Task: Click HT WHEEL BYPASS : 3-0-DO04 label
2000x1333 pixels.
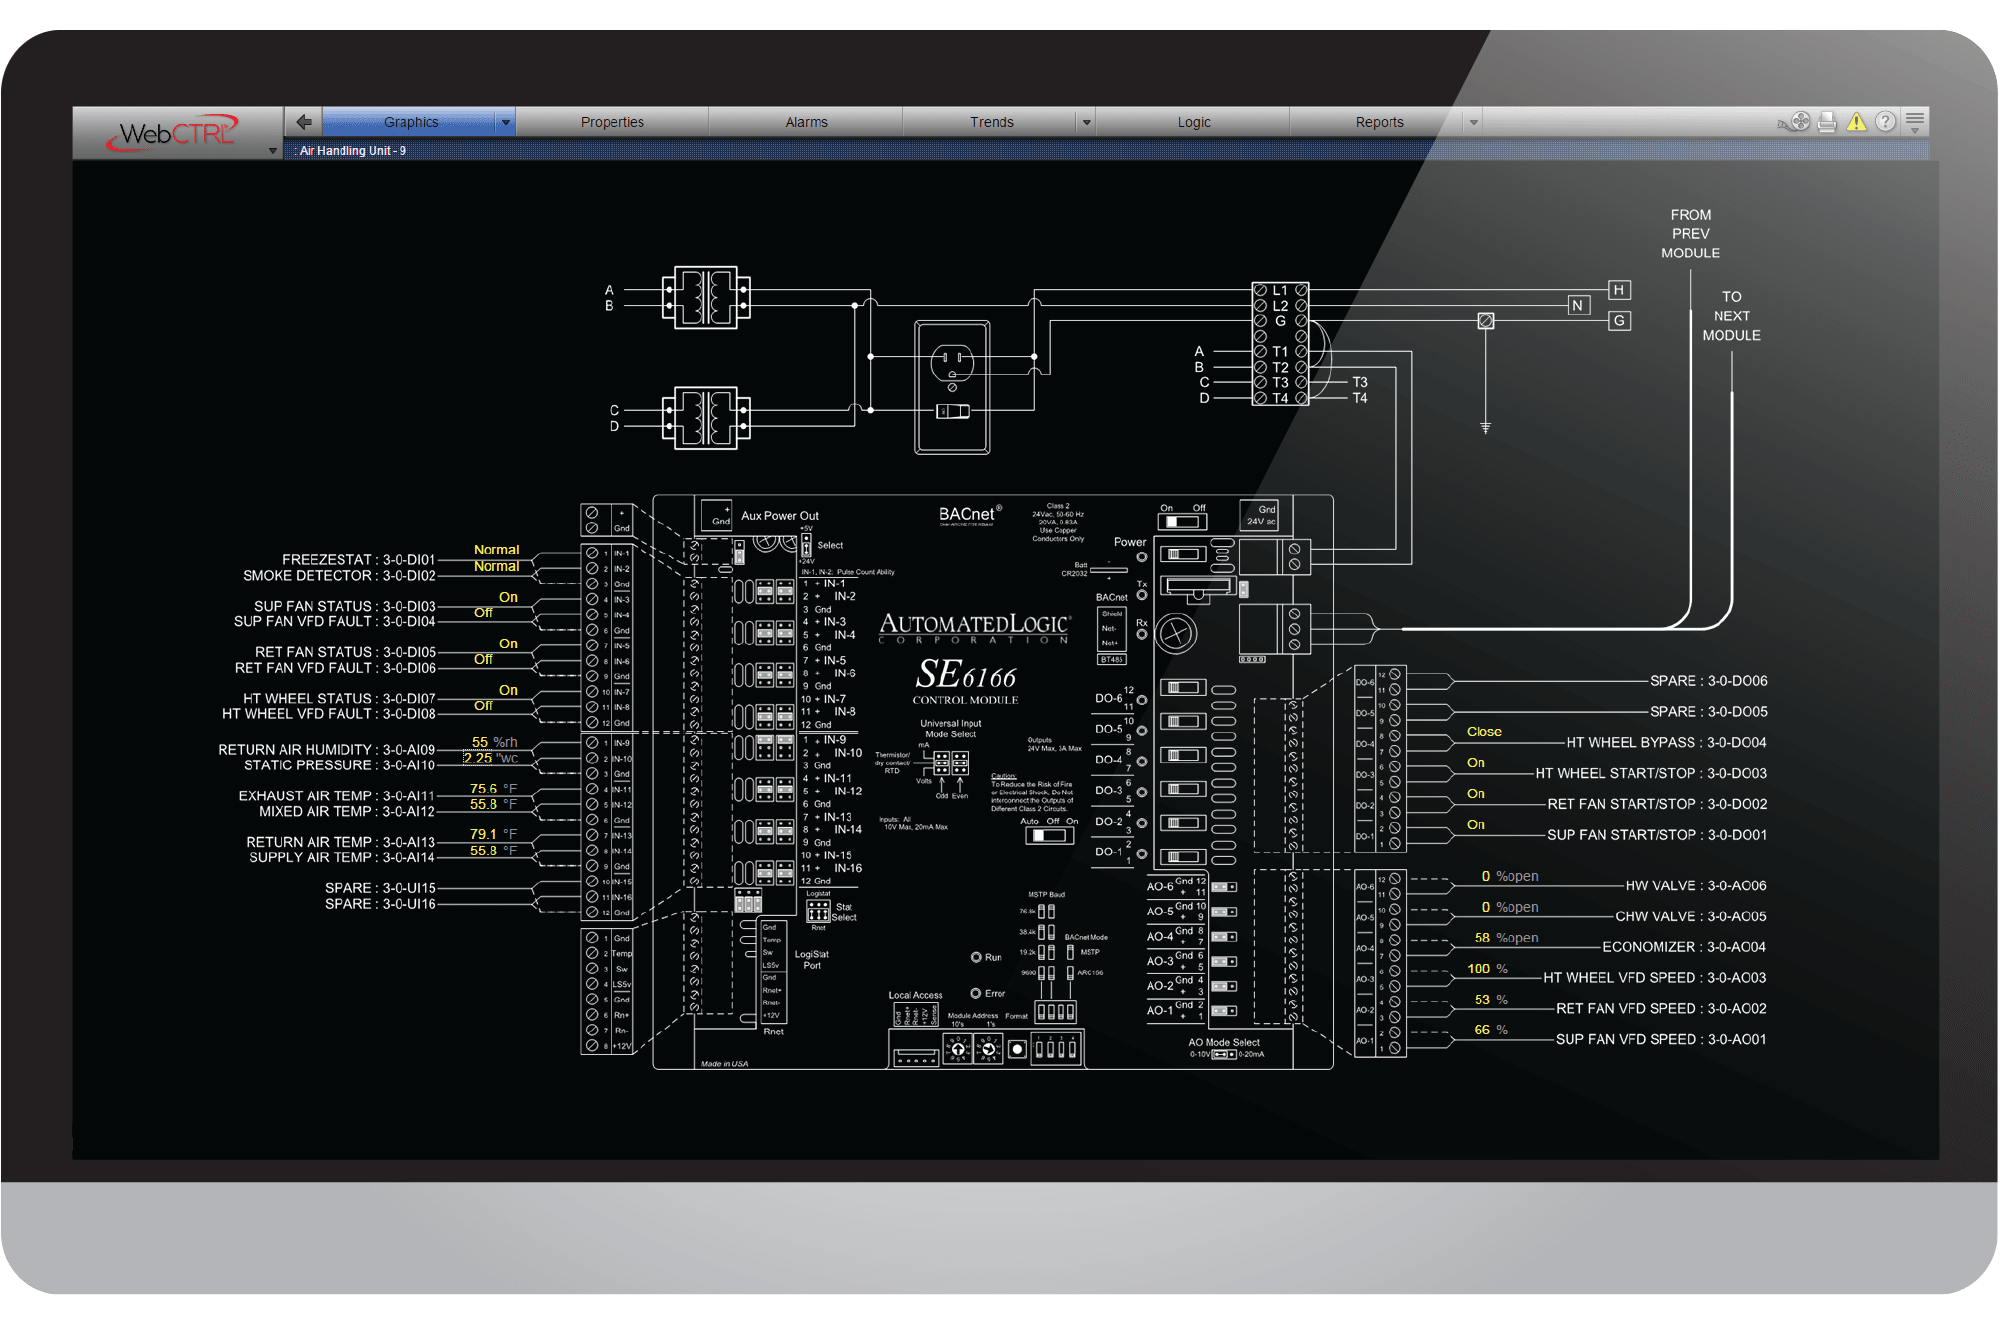Action: pyautogui.click(x=1666, y=742)
